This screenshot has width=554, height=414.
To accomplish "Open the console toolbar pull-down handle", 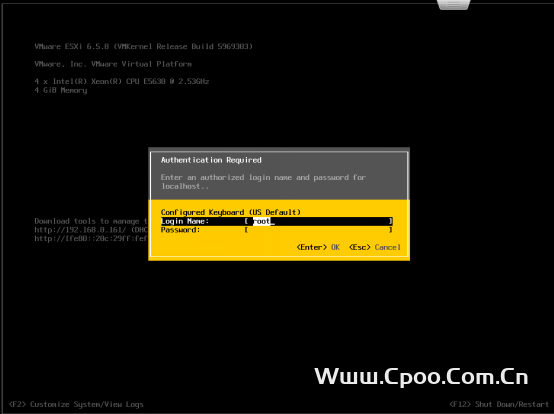I will (x=454, y=5).
